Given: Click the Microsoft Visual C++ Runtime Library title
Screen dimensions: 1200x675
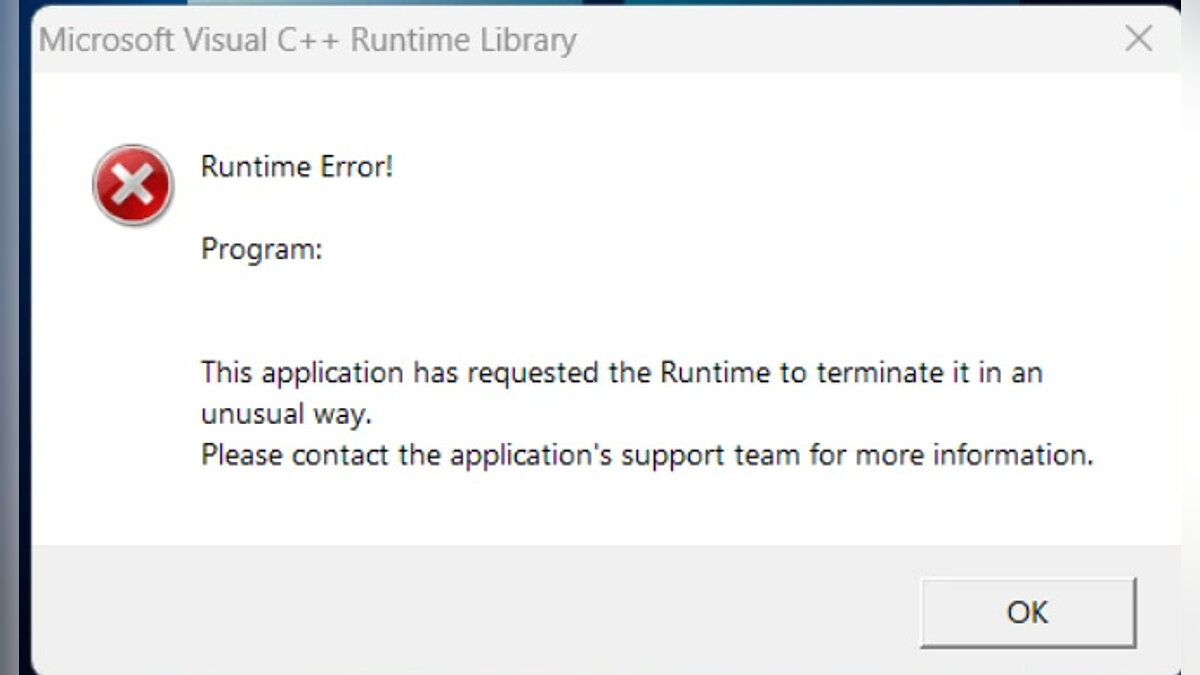Looking at the screenshot, I should point(307,40).
